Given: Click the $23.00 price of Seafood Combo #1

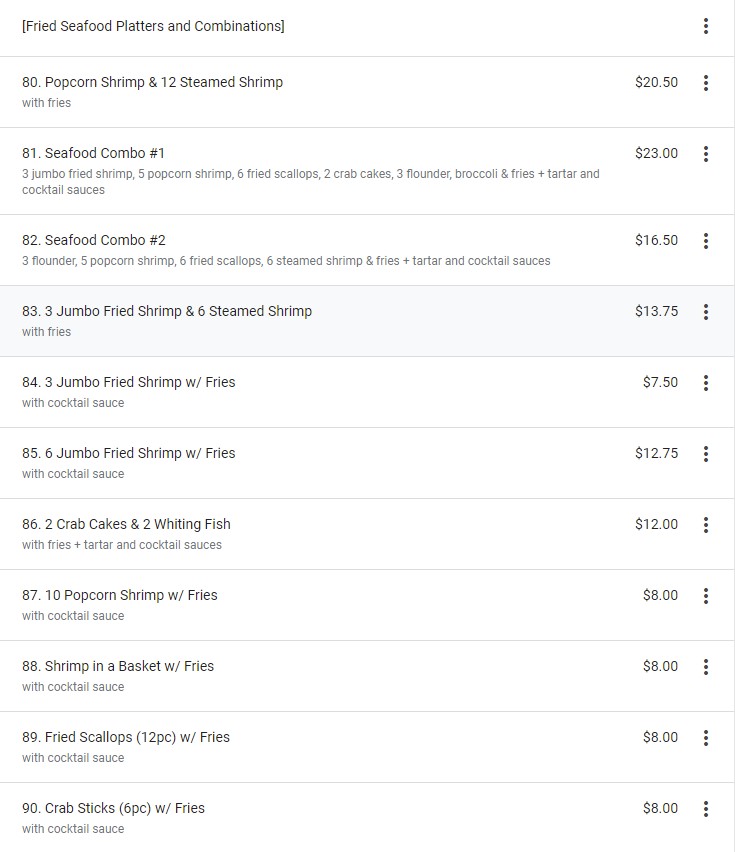Looking at the screenshot, I should pos(656,153).
